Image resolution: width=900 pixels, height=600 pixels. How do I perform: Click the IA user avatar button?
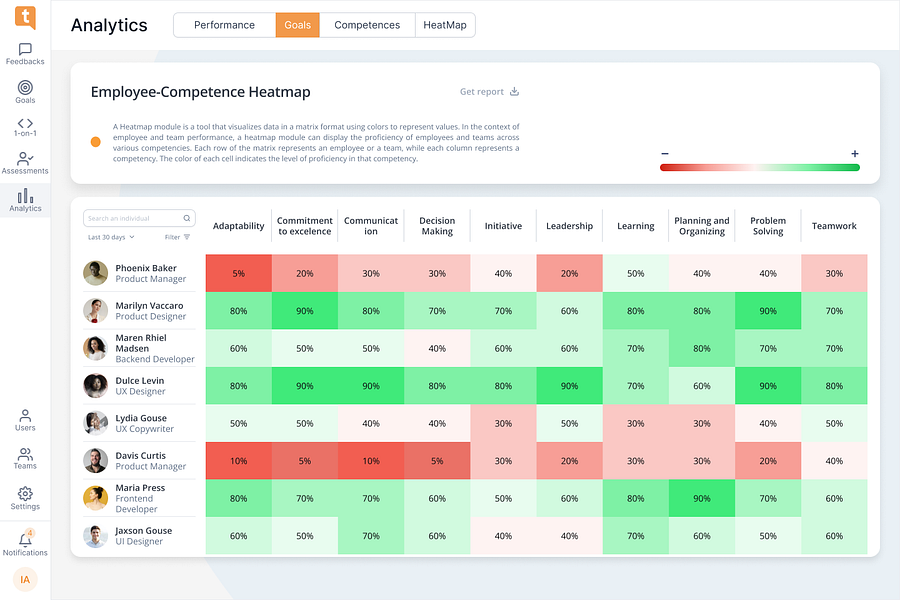(x=25, y=579)
